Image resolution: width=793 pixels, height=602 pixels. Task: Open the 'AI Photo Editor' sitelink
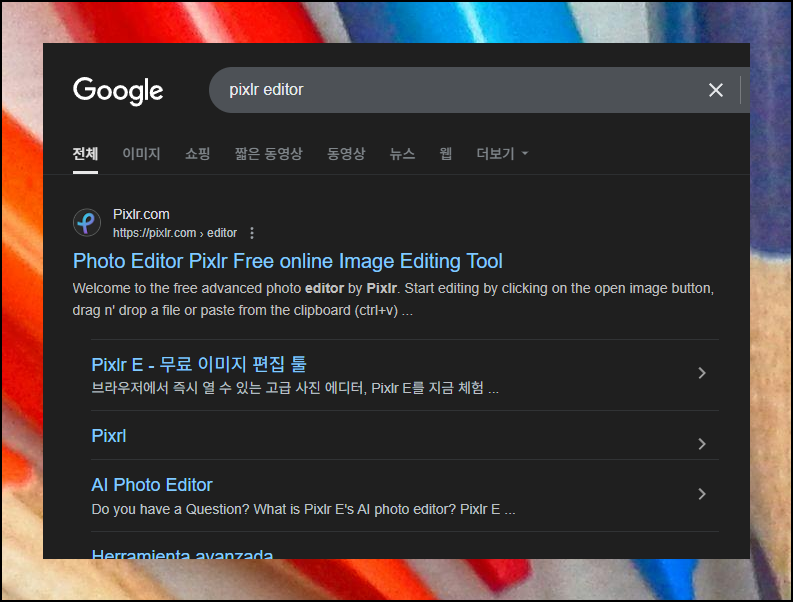(x=152, y=485)
